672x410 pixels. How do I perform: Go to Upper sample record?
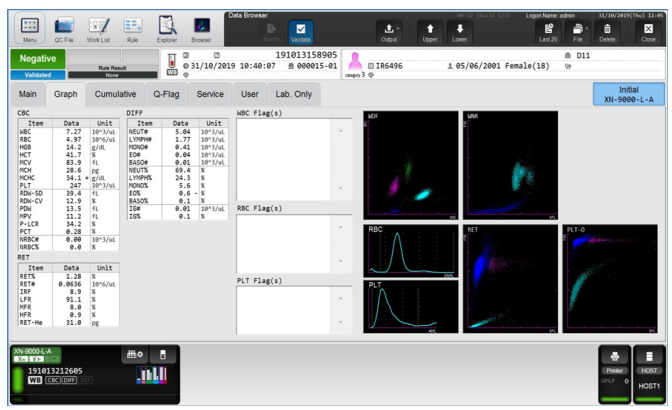[430, 32]
